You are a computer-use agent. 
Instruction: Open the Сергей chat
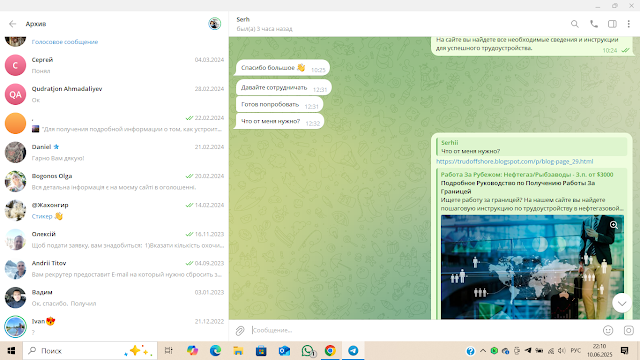[x=114, y=65]
